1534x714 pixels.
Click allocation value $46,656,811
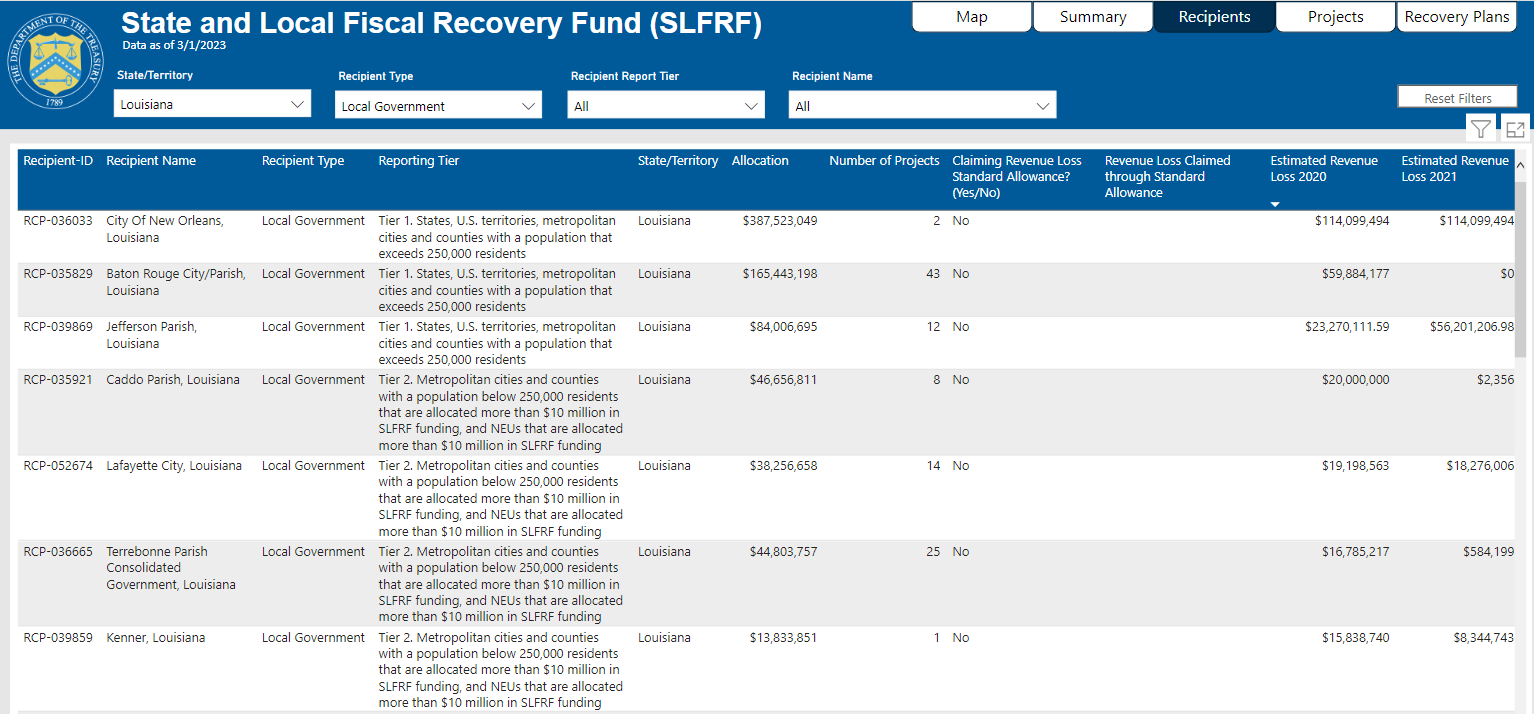coord(783,379)
